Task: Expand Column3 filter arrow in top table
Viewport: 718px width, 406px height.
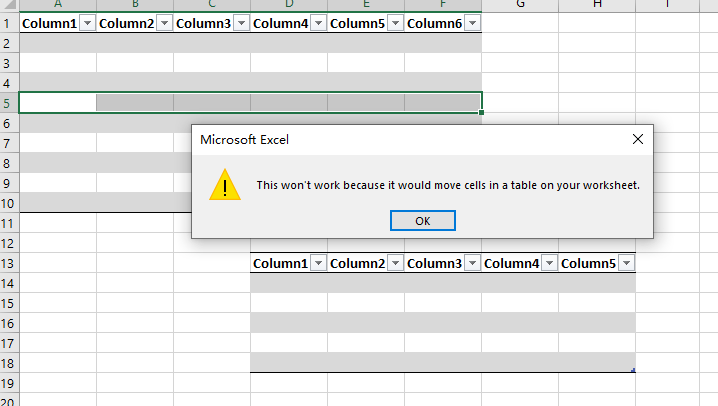Action: [x=241, y=23]
